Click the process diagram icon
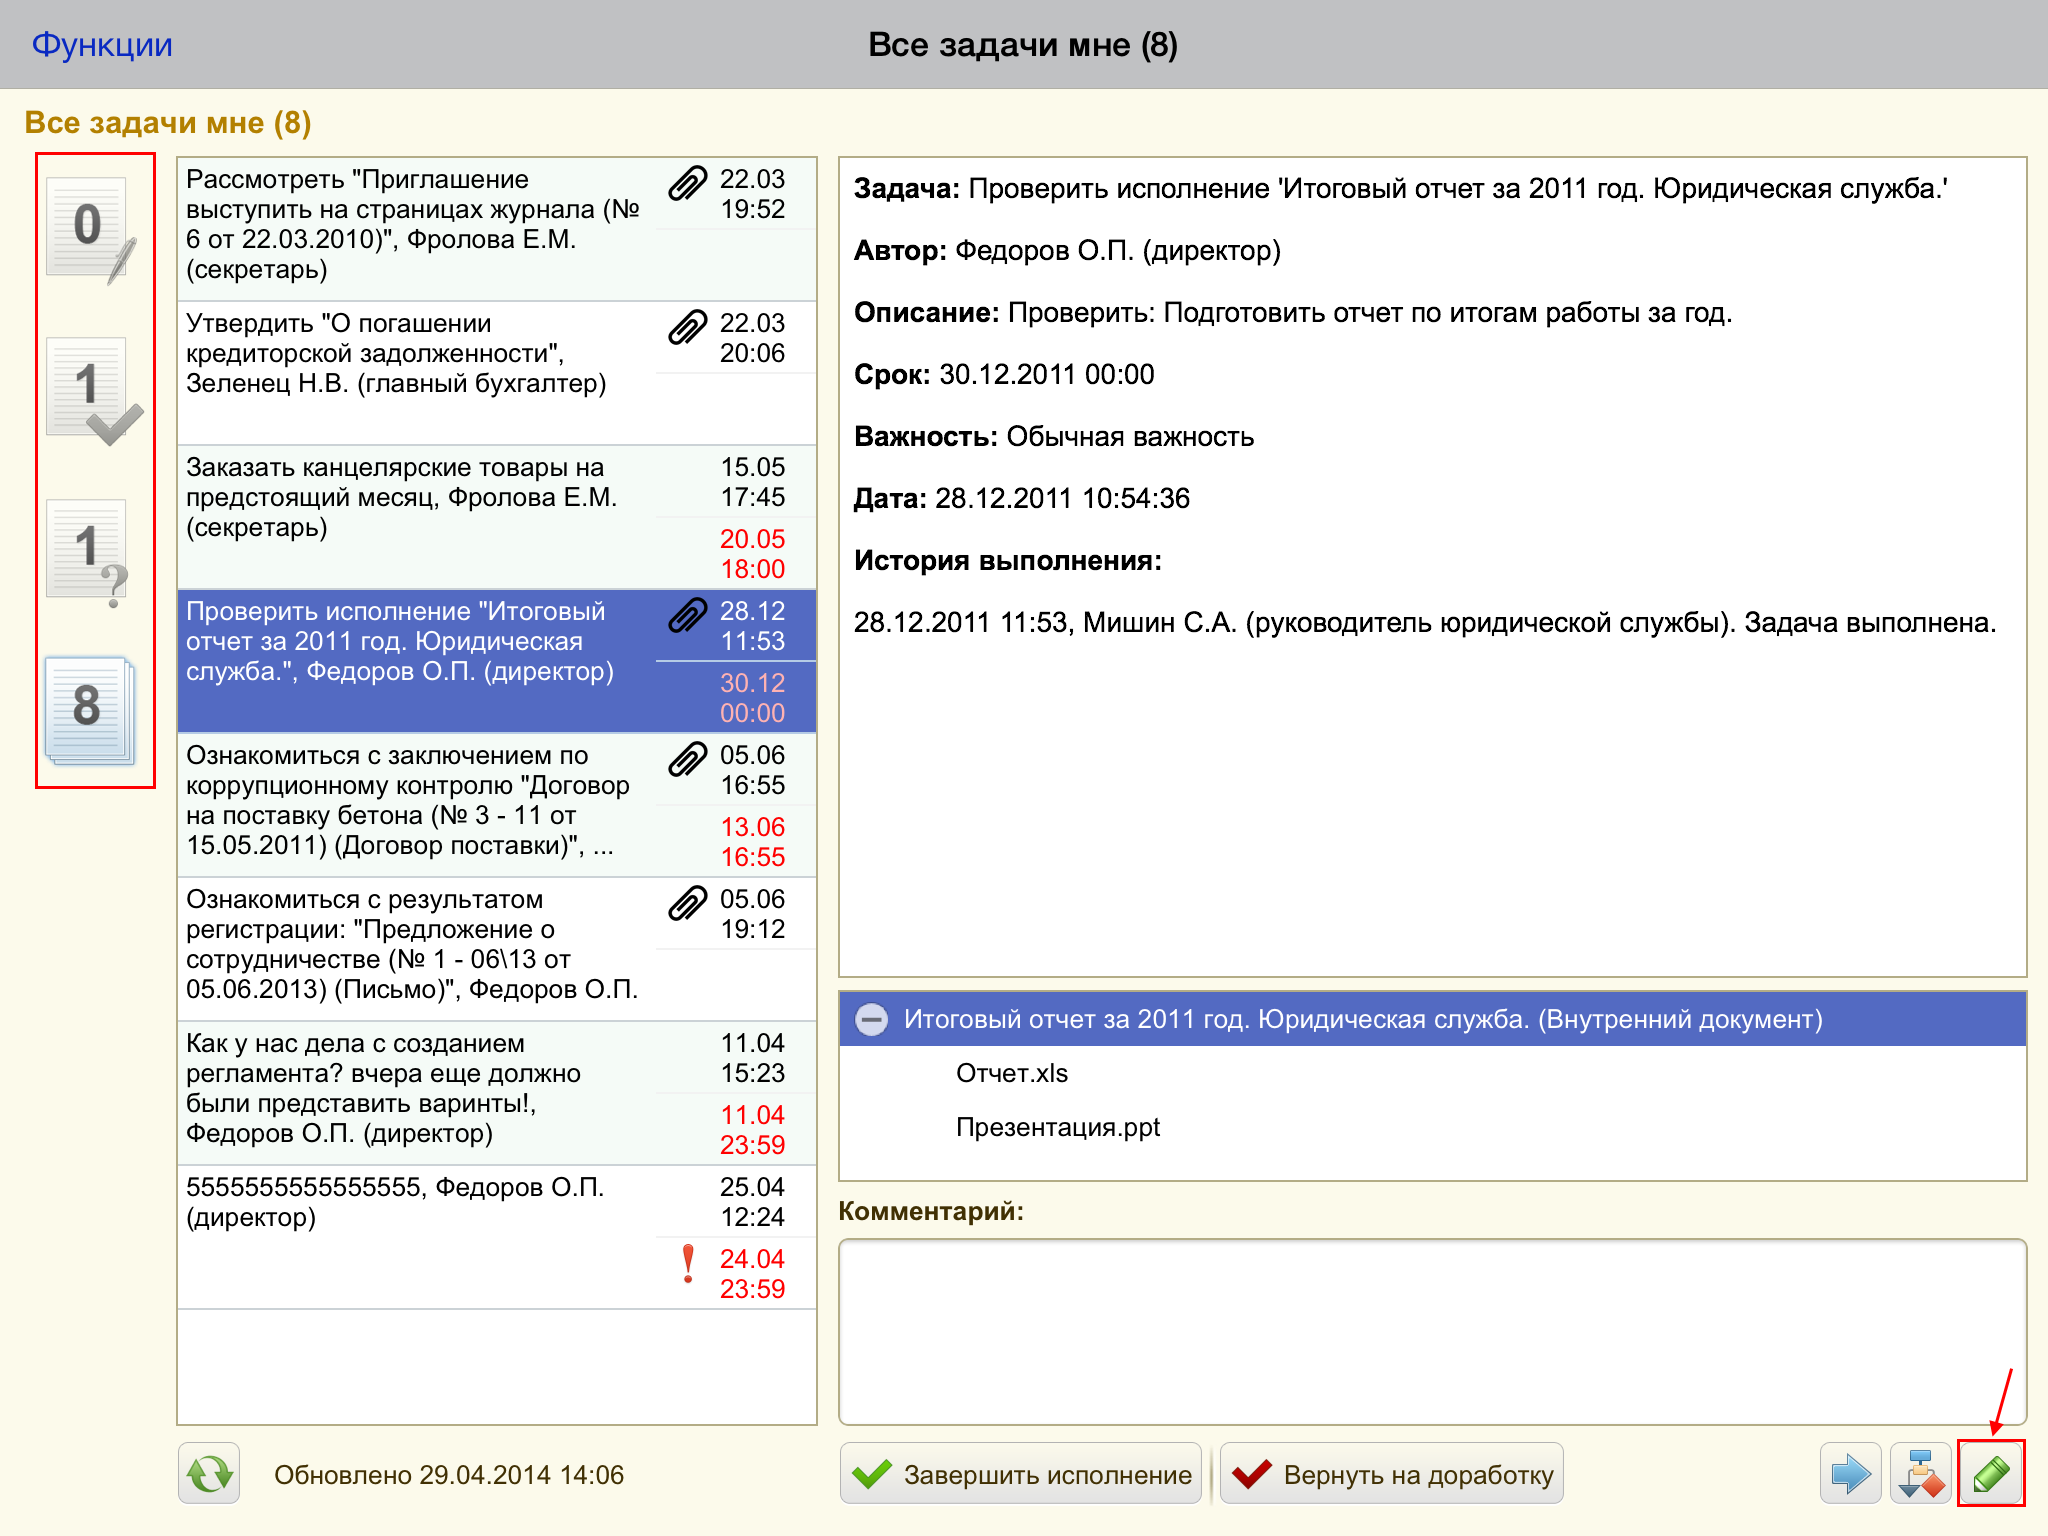2048x1536 pixels. (1921, 1473)
